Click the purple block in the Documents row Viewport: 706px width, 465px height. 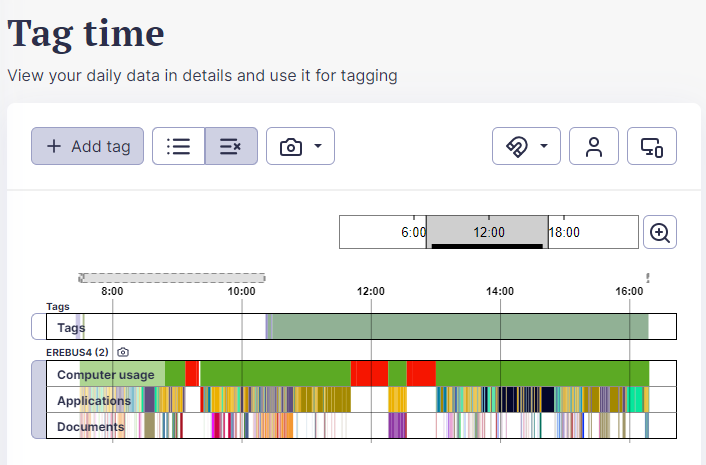(x=397, y=426)
